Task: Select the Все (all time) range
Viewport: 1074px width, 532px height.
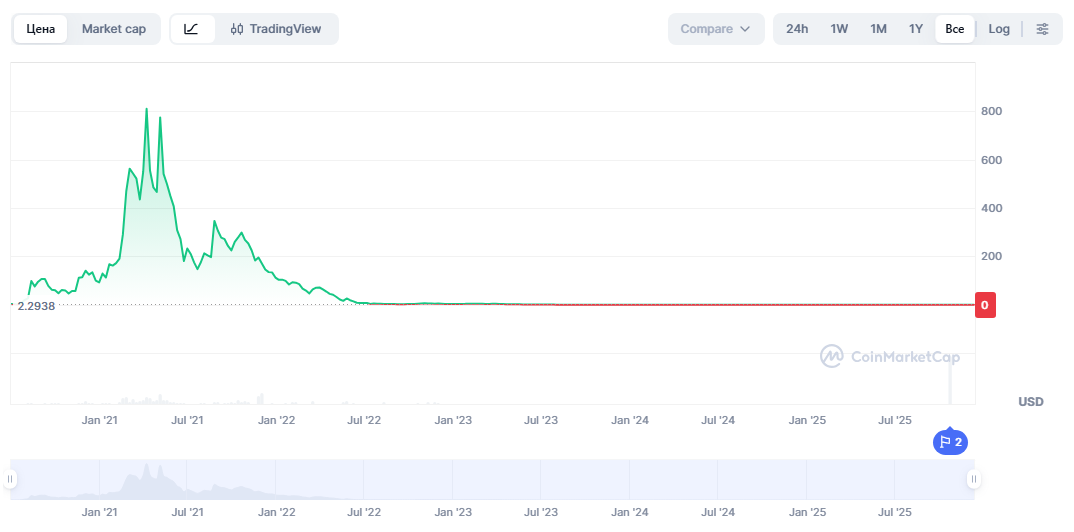Action: (955, 29)
